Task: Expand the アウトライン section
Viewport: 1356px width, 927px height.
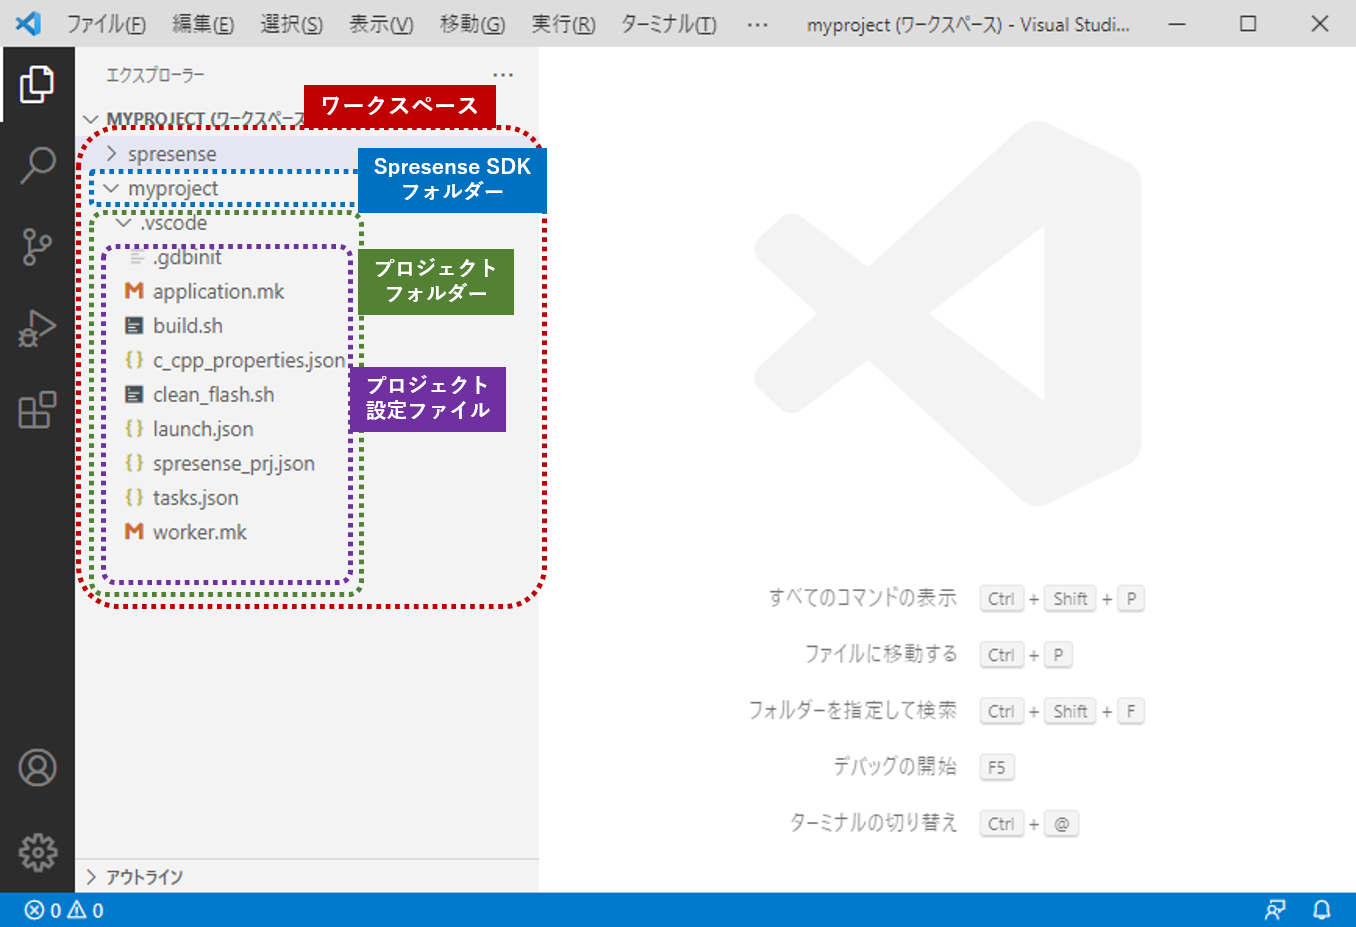Action: (143, 877)
